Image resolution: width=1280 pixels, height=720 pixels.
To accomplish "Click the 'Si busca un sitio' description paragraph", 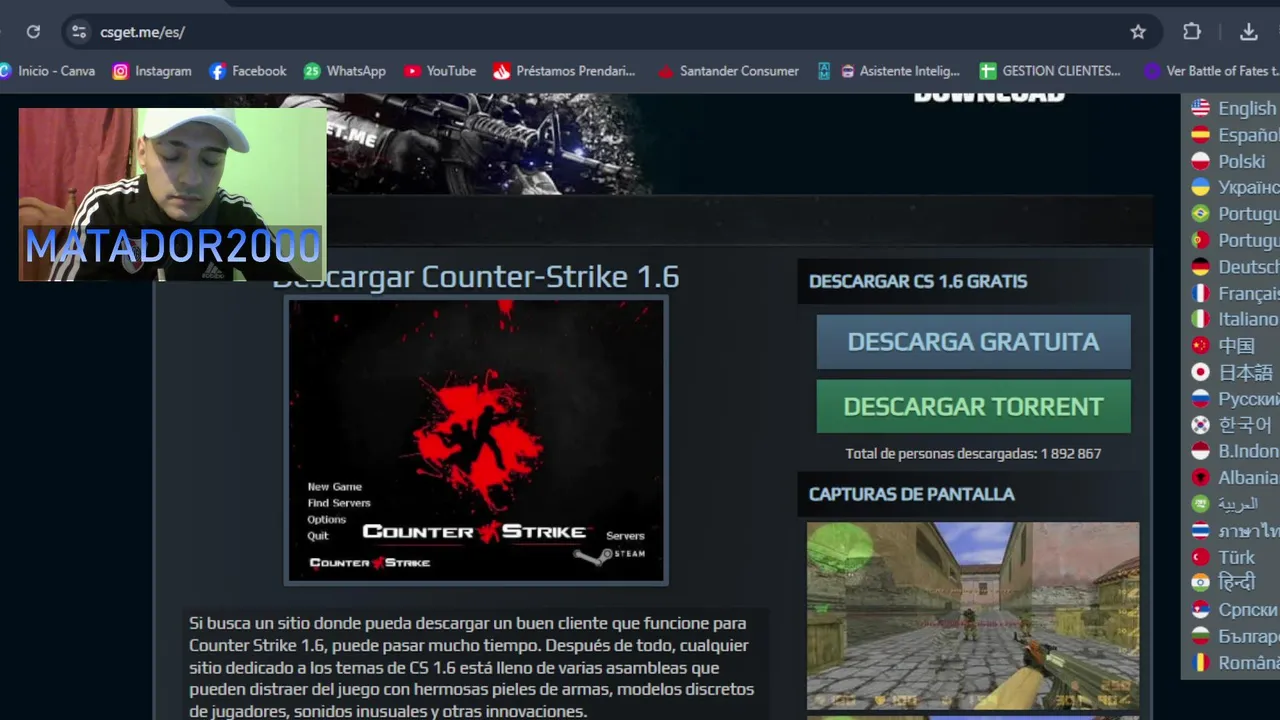I will point(472,667).
